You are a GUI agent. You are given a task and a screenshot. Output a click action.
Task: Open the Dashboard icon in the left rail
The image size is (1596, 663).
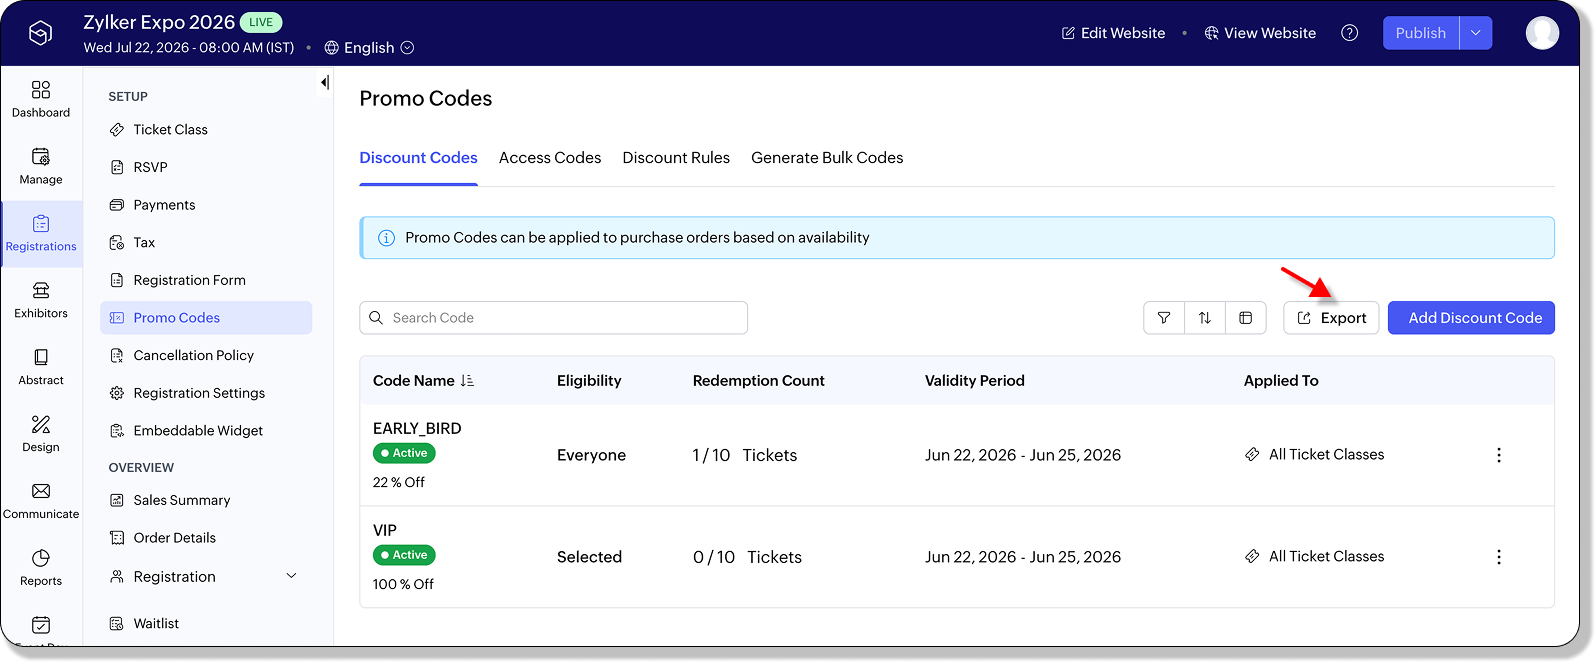pyautogui.click(x=41, y=90)
